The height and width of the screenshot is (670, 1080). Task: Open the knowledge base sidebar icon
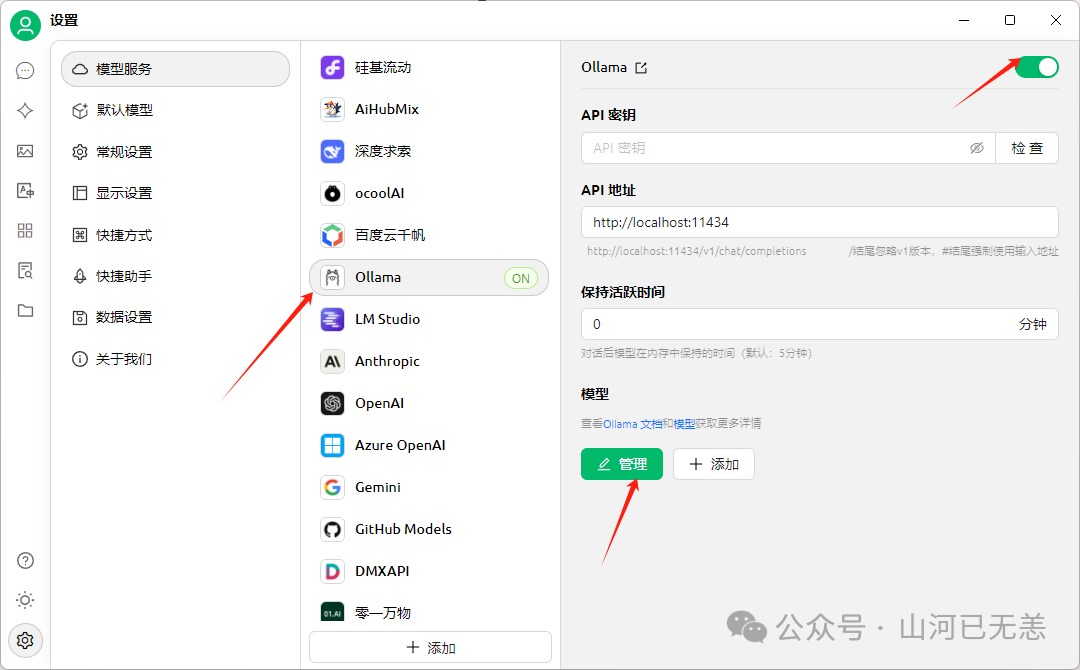point(25,271)
